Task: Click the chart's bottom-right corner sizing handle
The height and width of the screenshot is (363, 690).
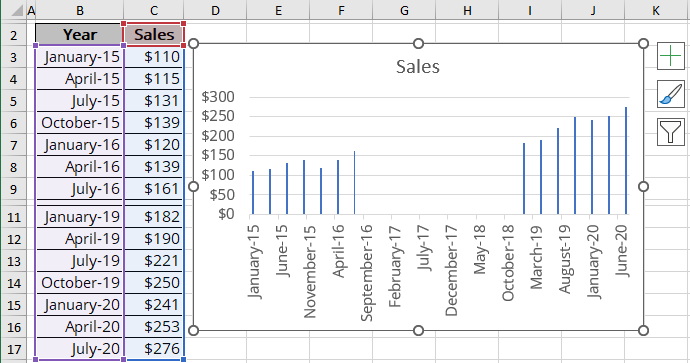Action: [643, 330]
